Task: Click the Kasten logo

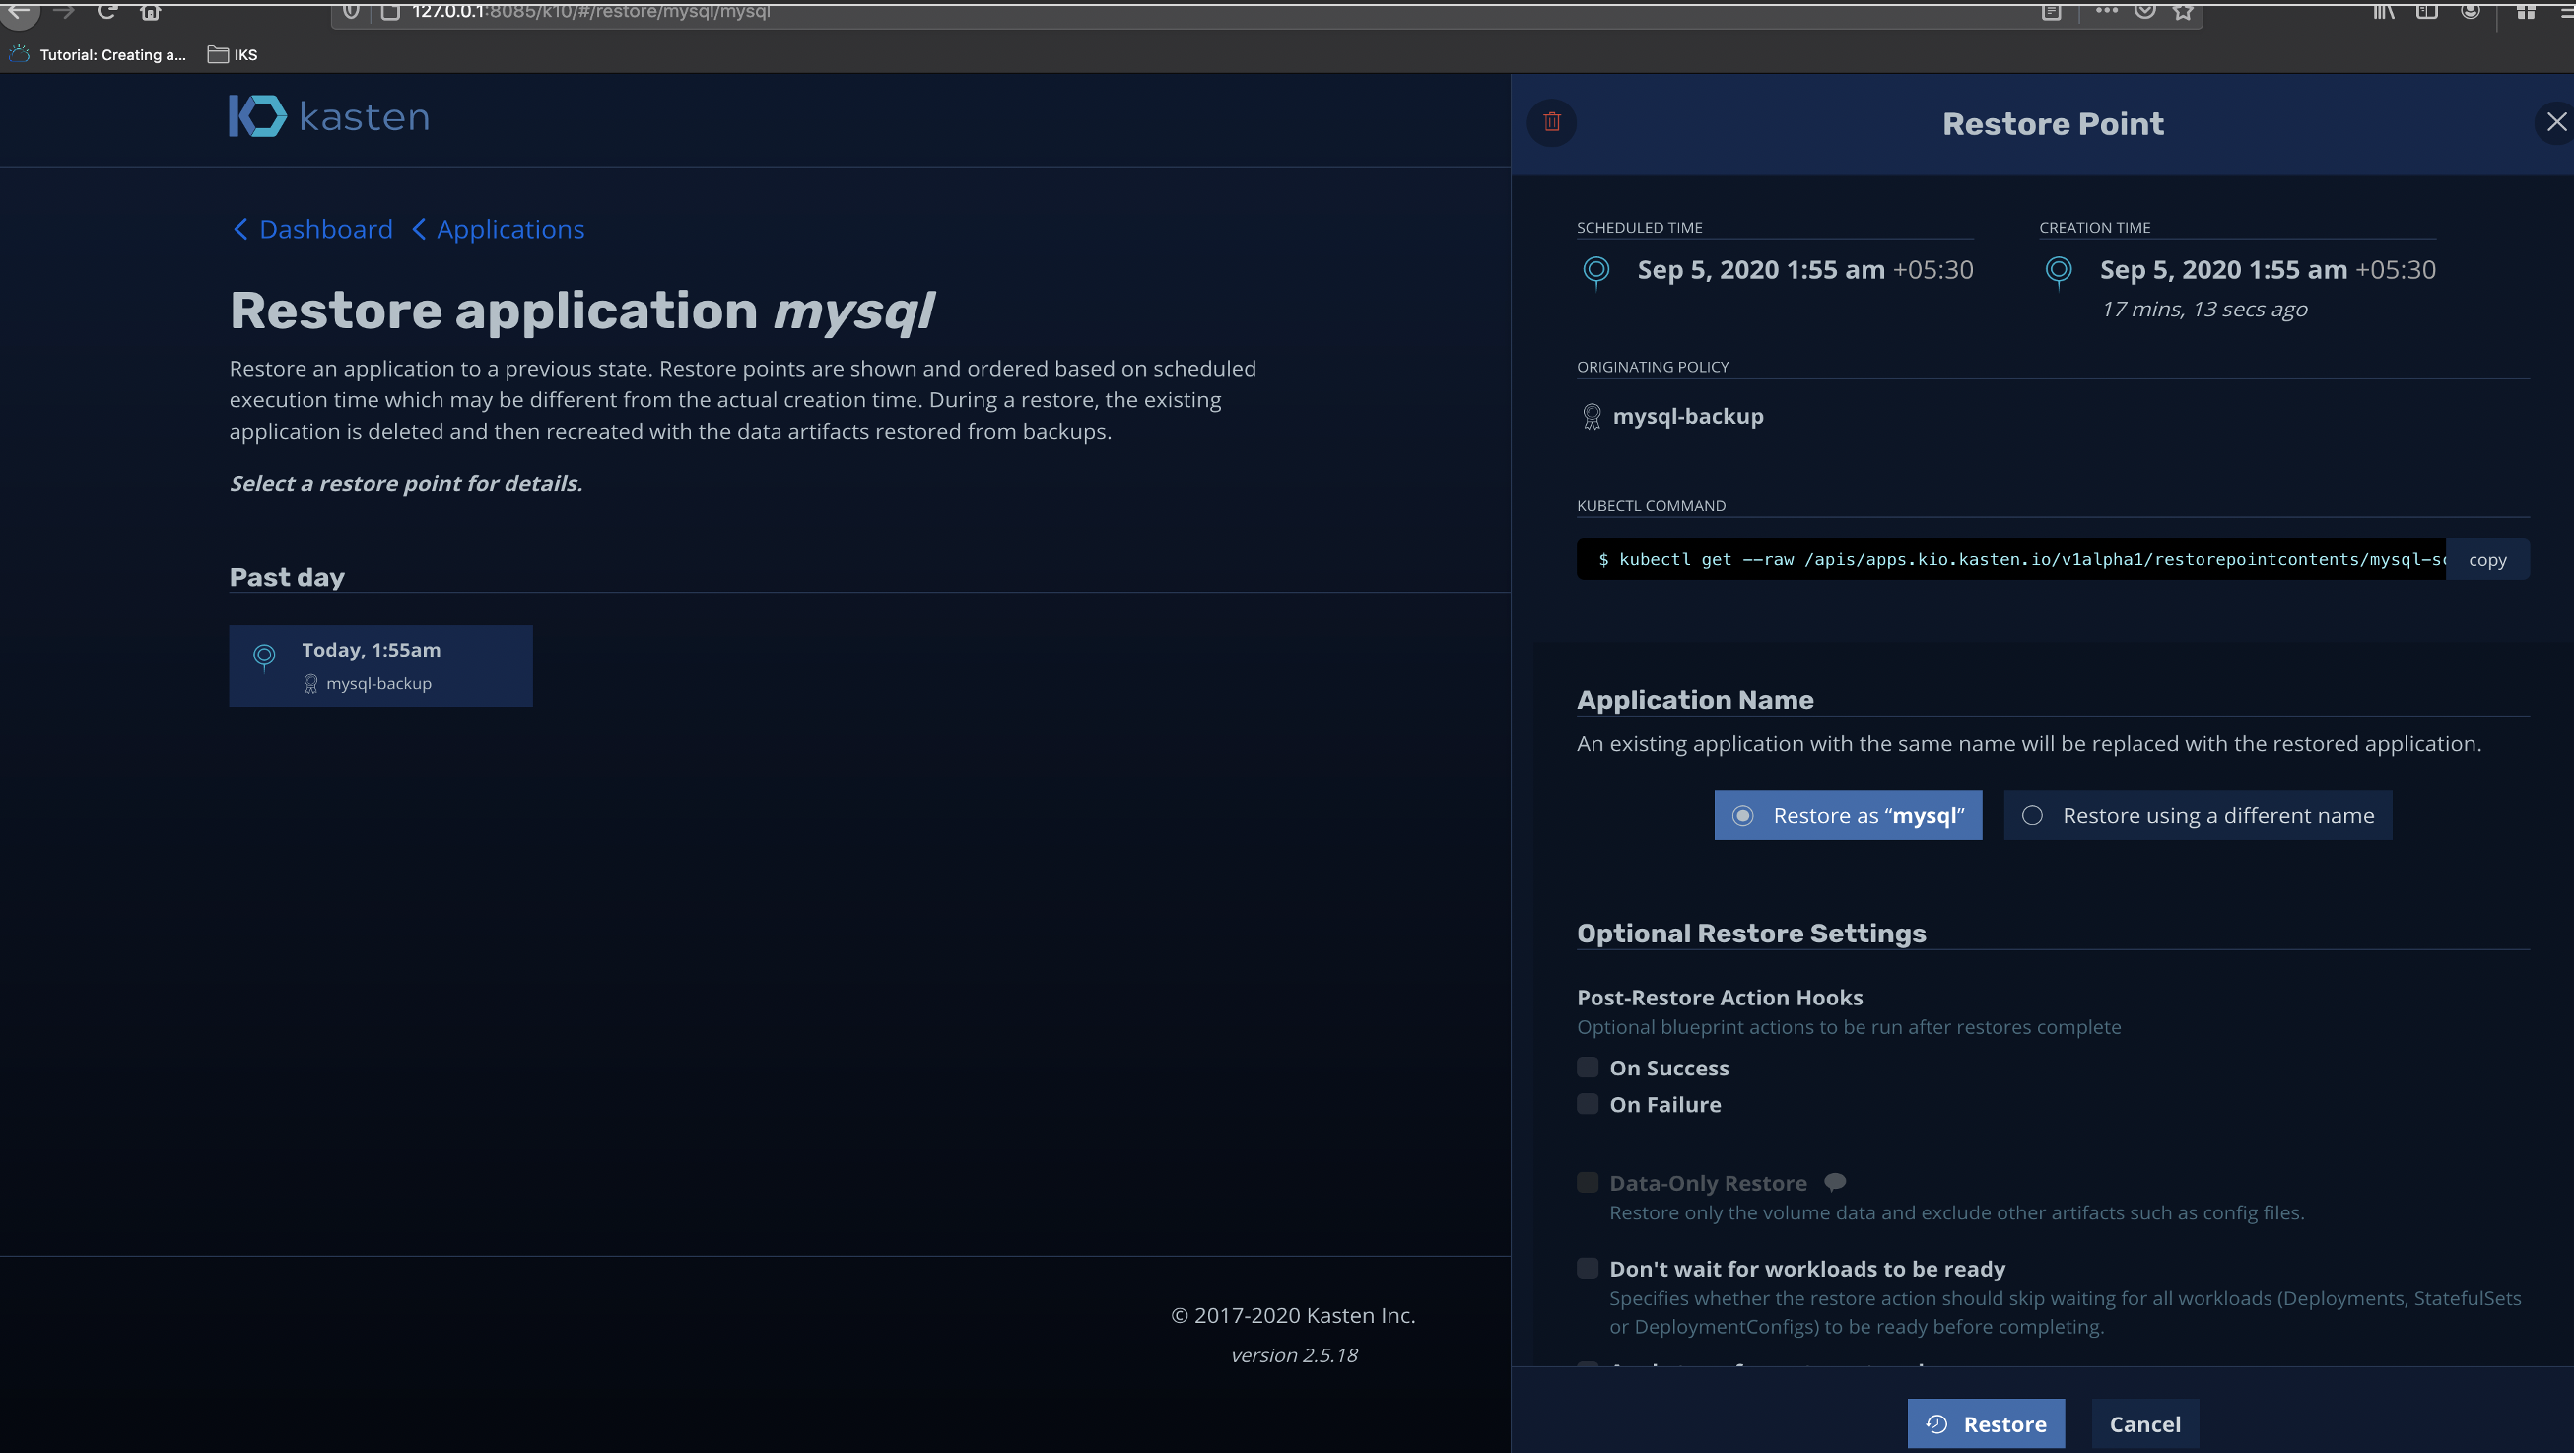Action: click(329, 117)
